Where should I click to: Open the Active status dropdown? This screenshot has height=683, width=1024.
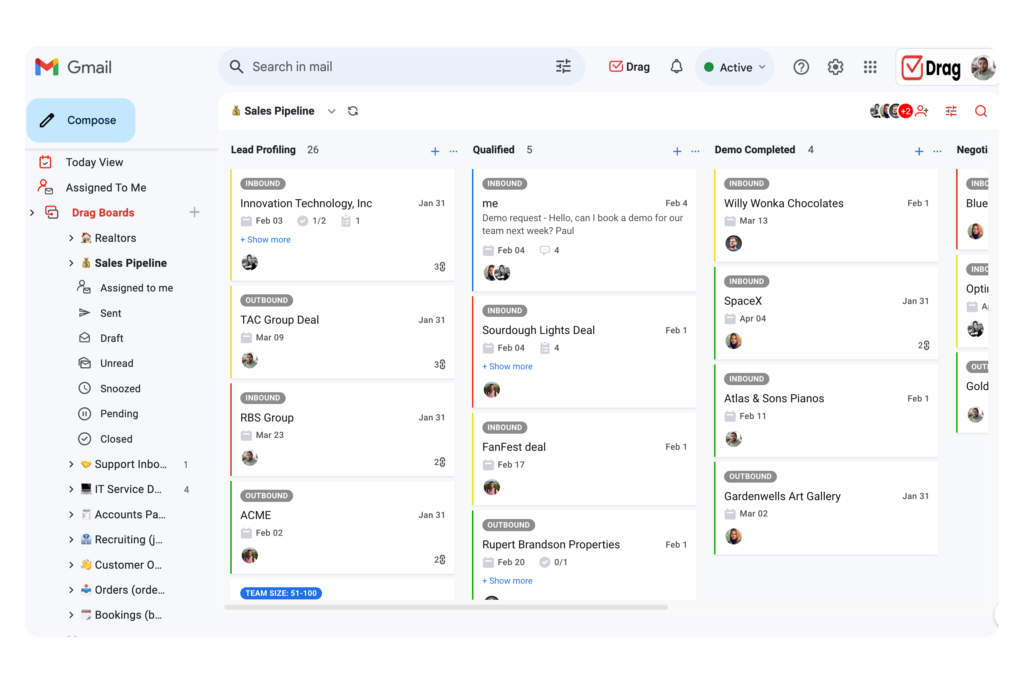pos(734,67)
